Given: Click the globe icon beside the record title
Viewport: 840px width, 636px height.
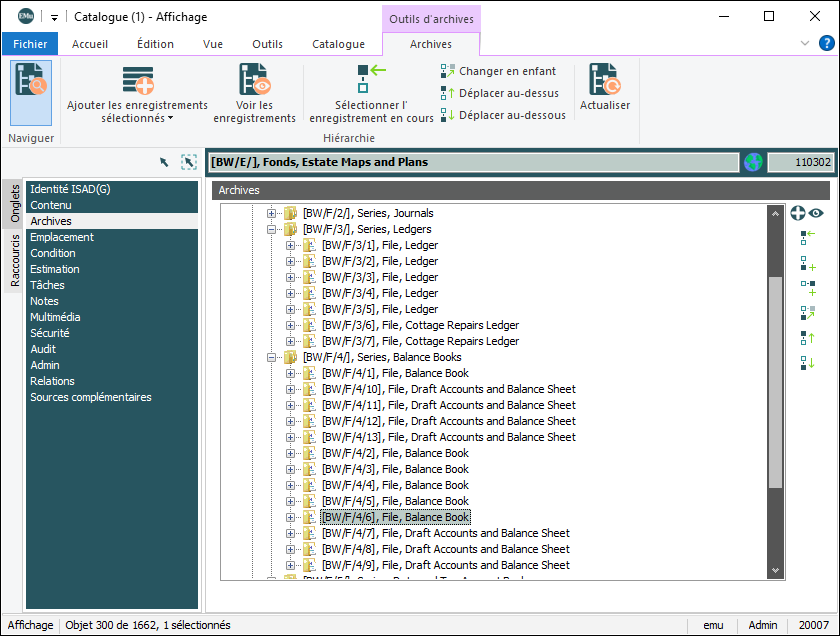Looking at the screenshot, I should coord(752,161).
